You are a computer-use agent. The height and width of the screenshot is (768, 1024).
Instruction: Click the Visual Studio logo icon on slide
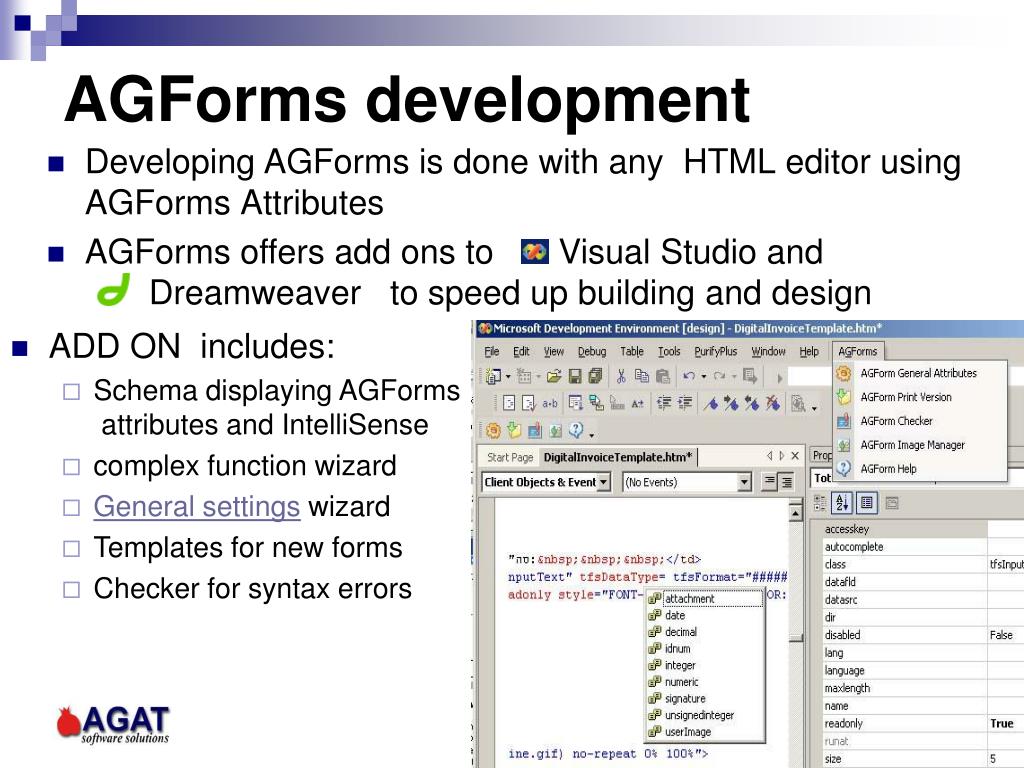click(x=535, y=252)
